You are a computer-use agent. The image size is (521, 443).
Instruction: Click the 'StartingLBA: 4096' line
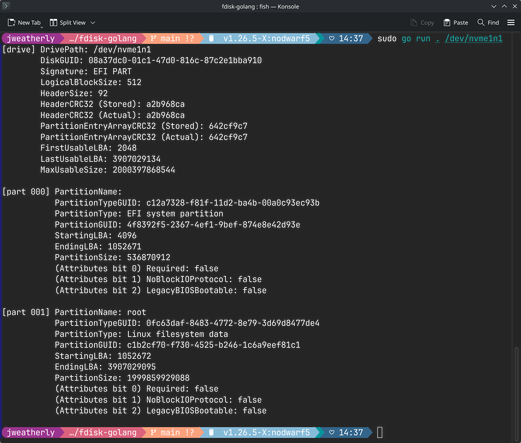click(96, 236)
